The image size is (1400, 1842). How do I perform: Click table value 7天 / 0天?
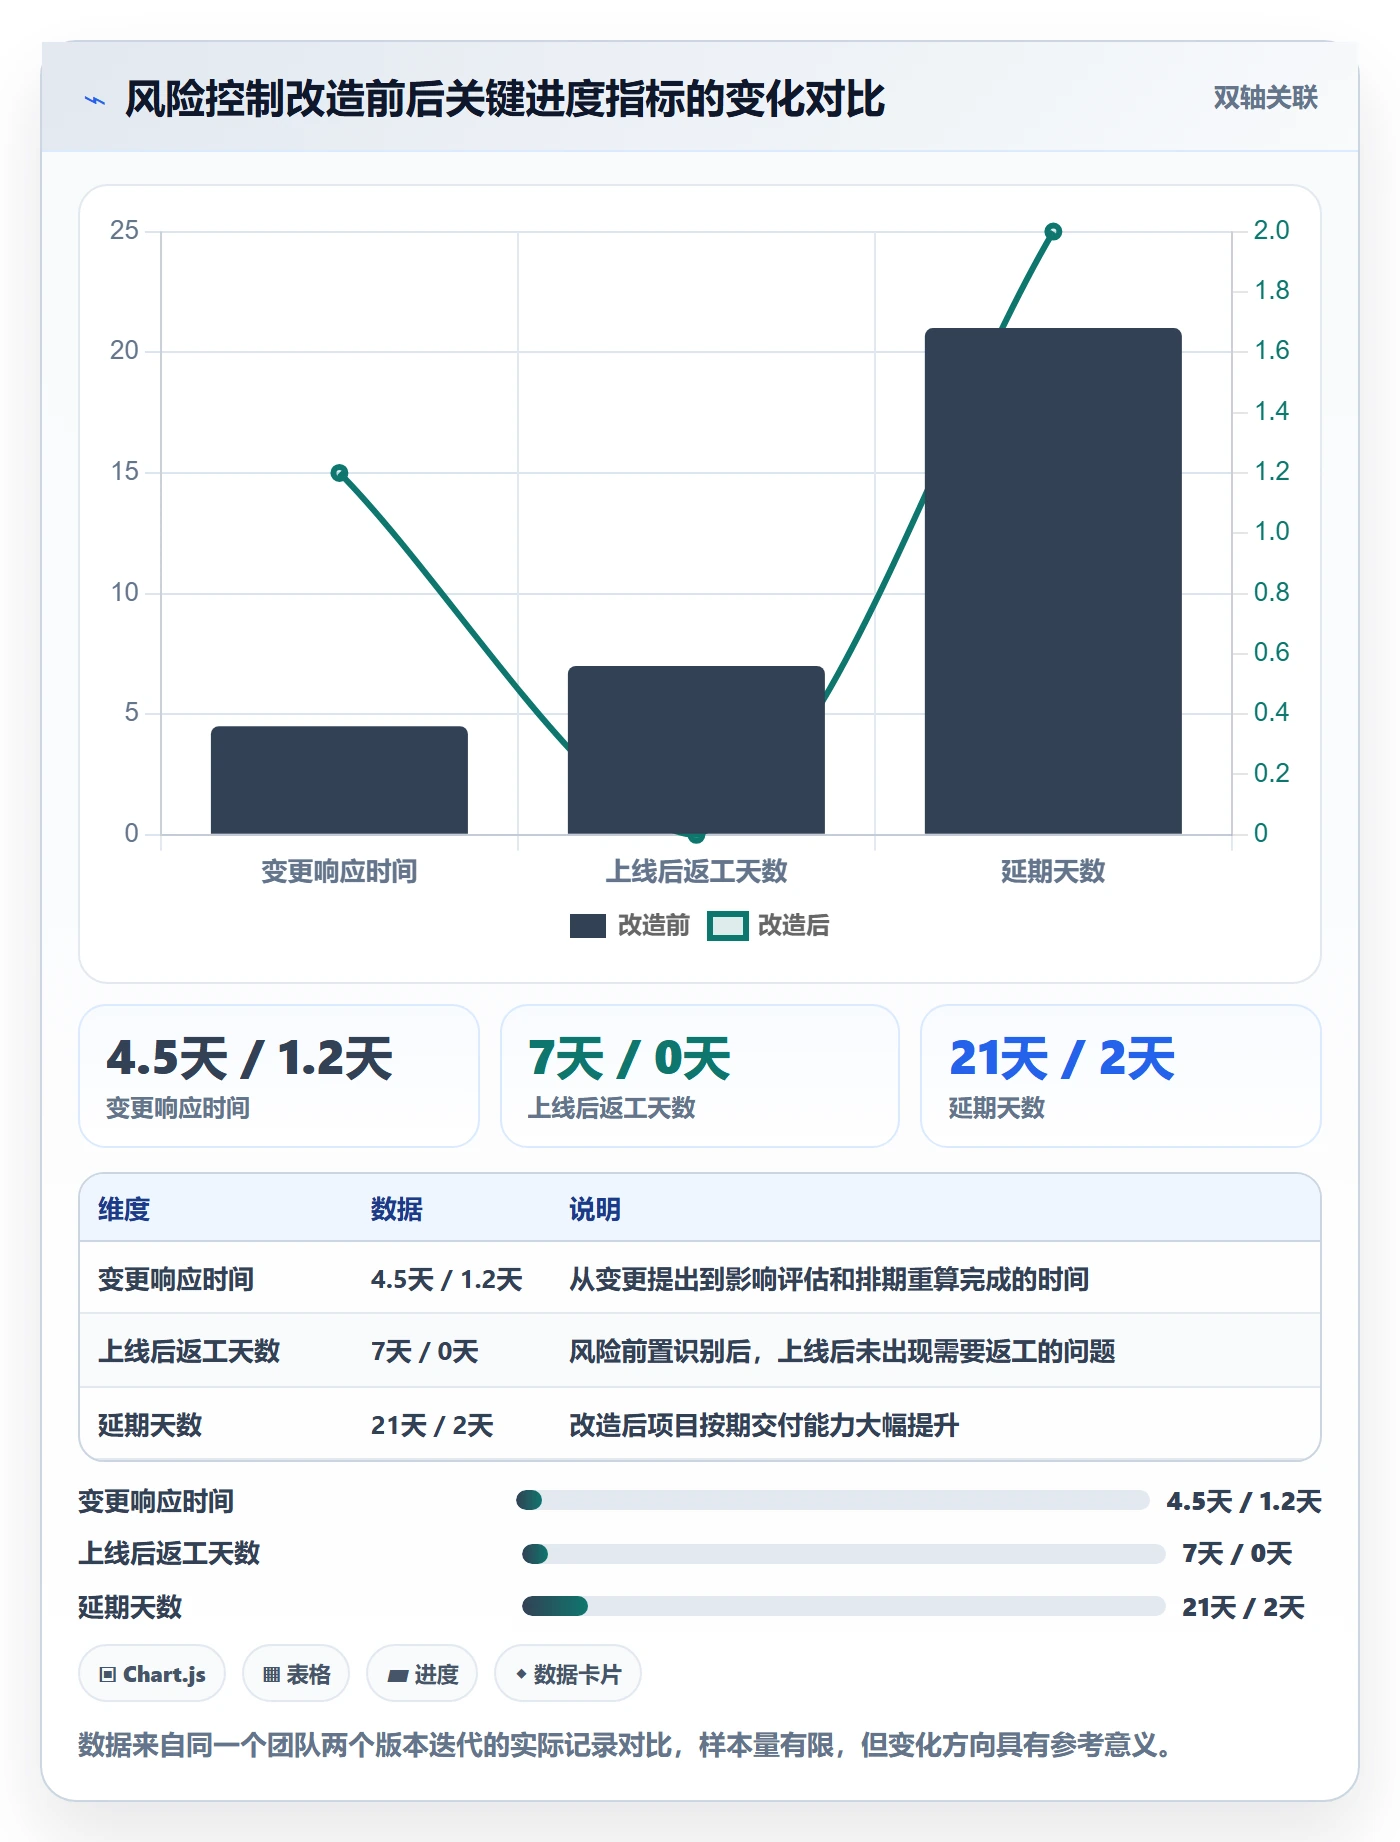pyautogui.click(x=425, y=1351)
